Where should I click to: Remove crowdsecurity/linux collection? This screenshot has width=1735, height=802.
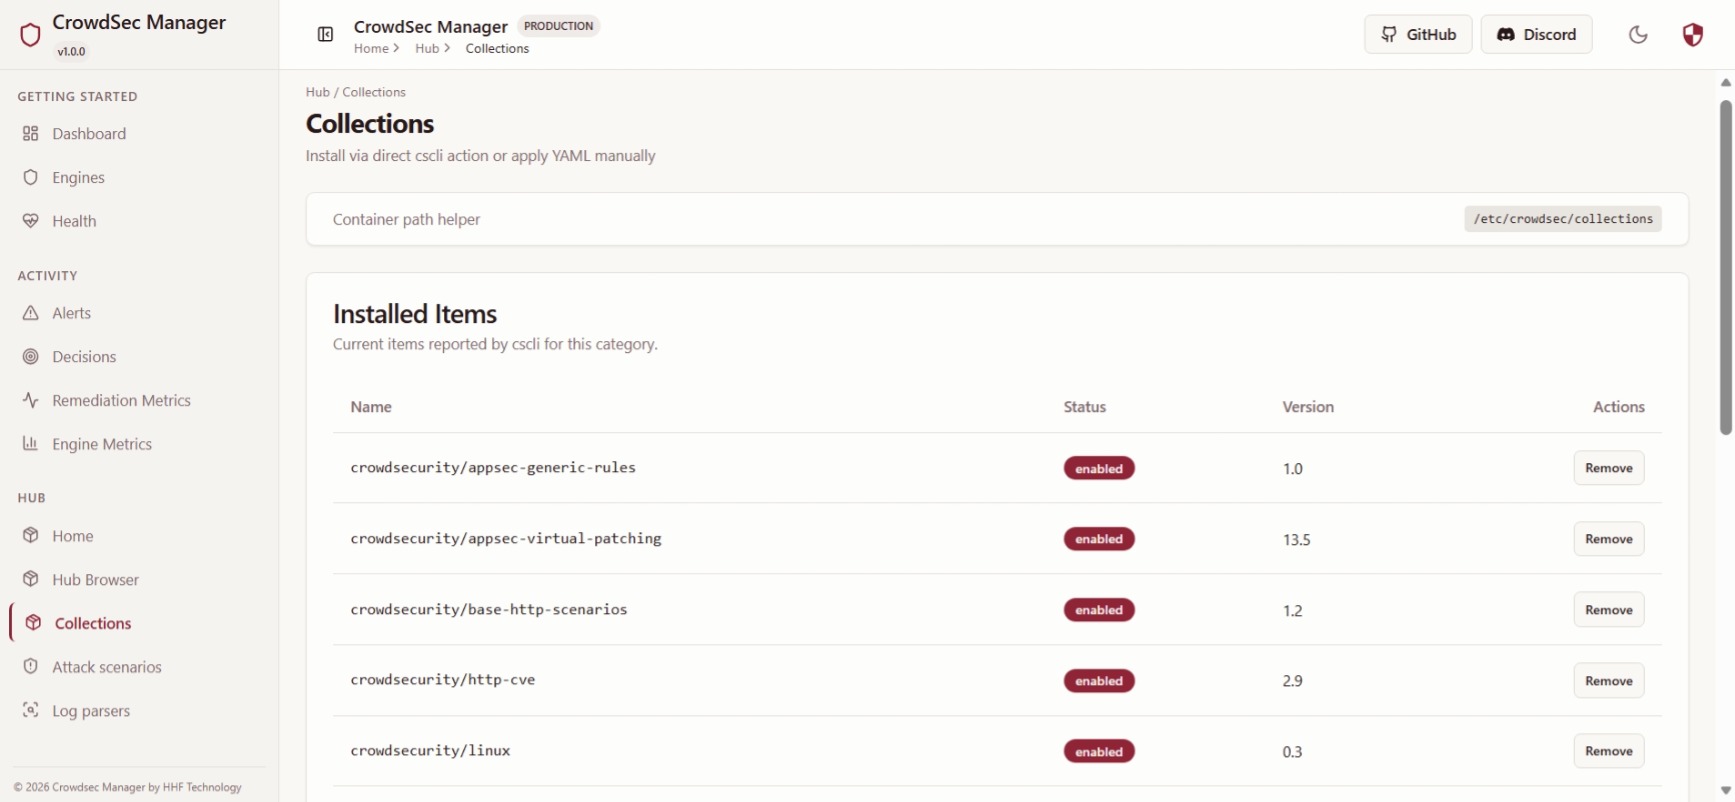coord(1608,751)
